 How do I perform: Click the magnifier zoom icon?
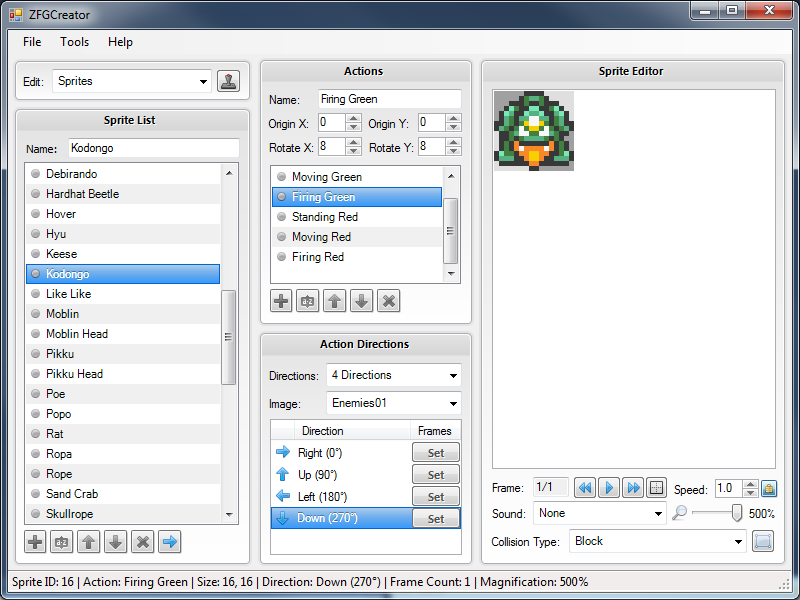pos(679,513)
